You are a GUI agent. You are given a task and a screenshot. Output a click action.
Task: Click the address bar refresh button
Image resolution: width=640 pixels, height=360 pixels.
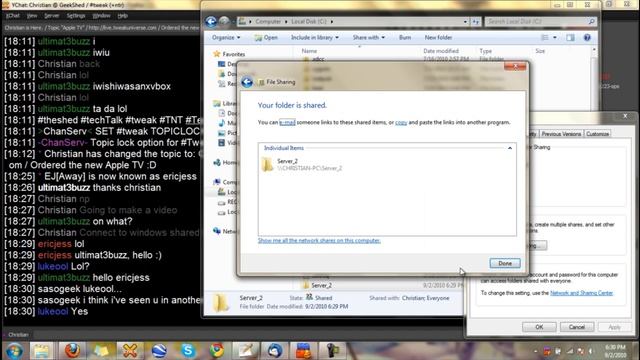(x=476, y=22)
